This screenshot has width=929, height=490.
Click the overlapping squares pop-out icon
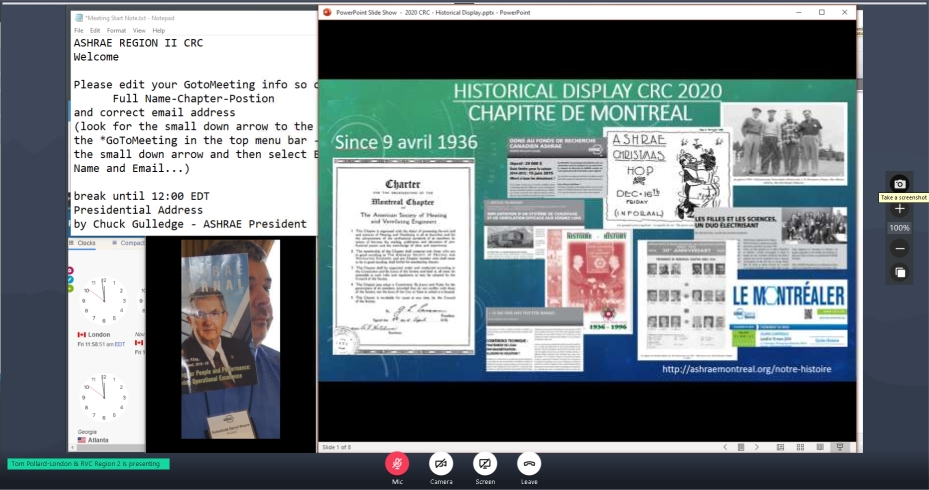click(x=899, y=273)
